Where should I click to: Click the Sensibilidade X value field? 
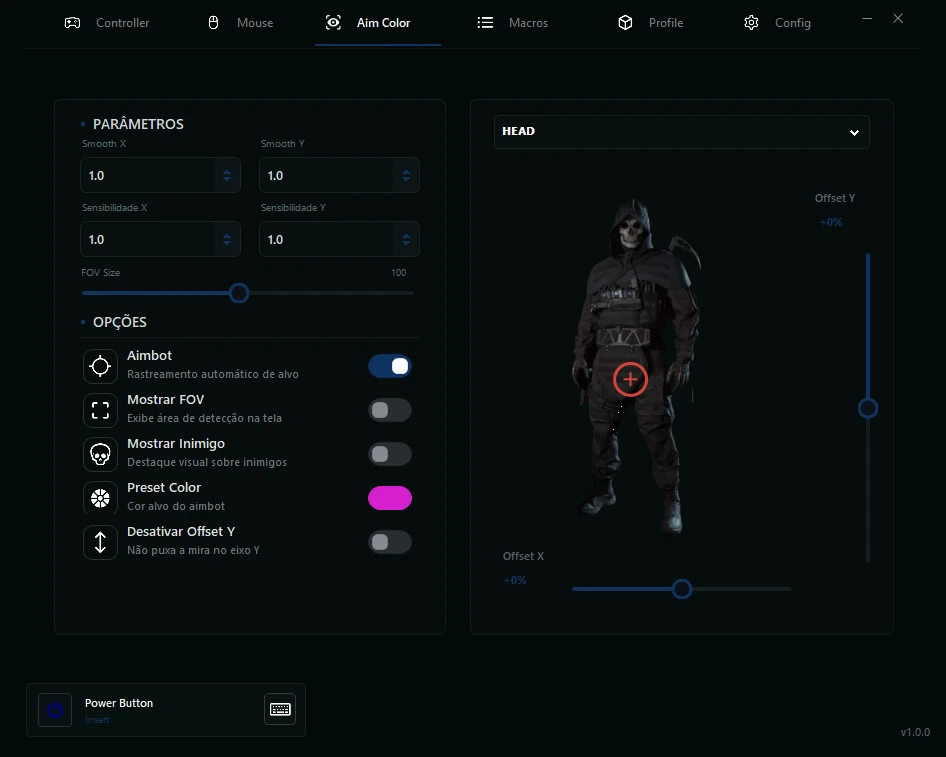click(160, 239)
